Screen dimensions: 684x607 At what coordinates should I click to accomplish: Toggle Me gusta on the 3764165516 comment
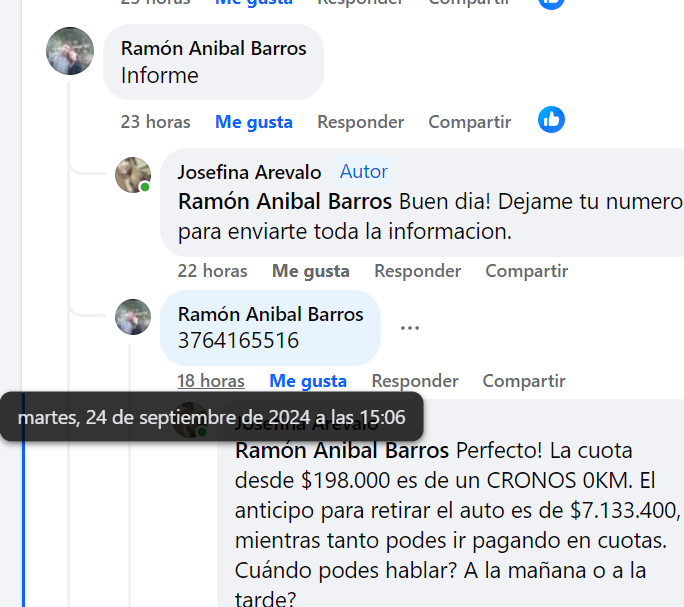pyautogui.click(x=308, y=381)
